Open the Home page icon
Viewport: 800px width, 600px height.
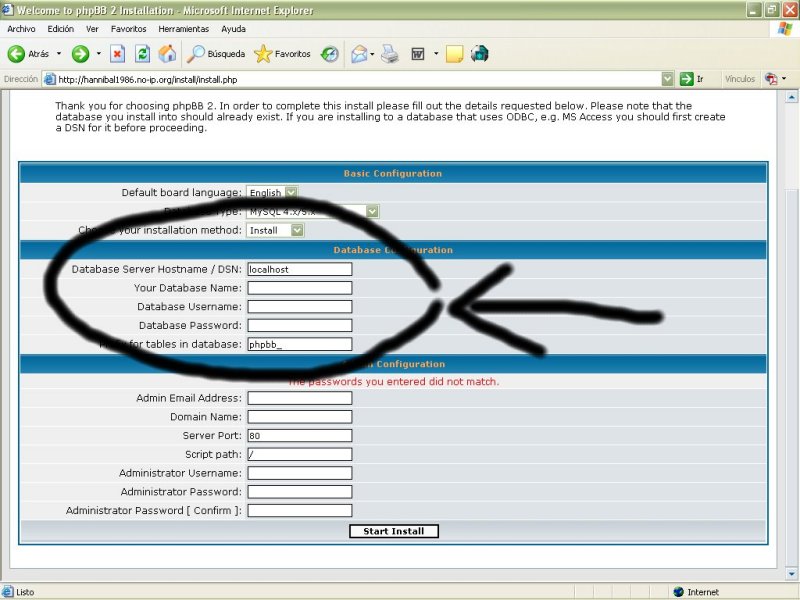click(167, 54)
